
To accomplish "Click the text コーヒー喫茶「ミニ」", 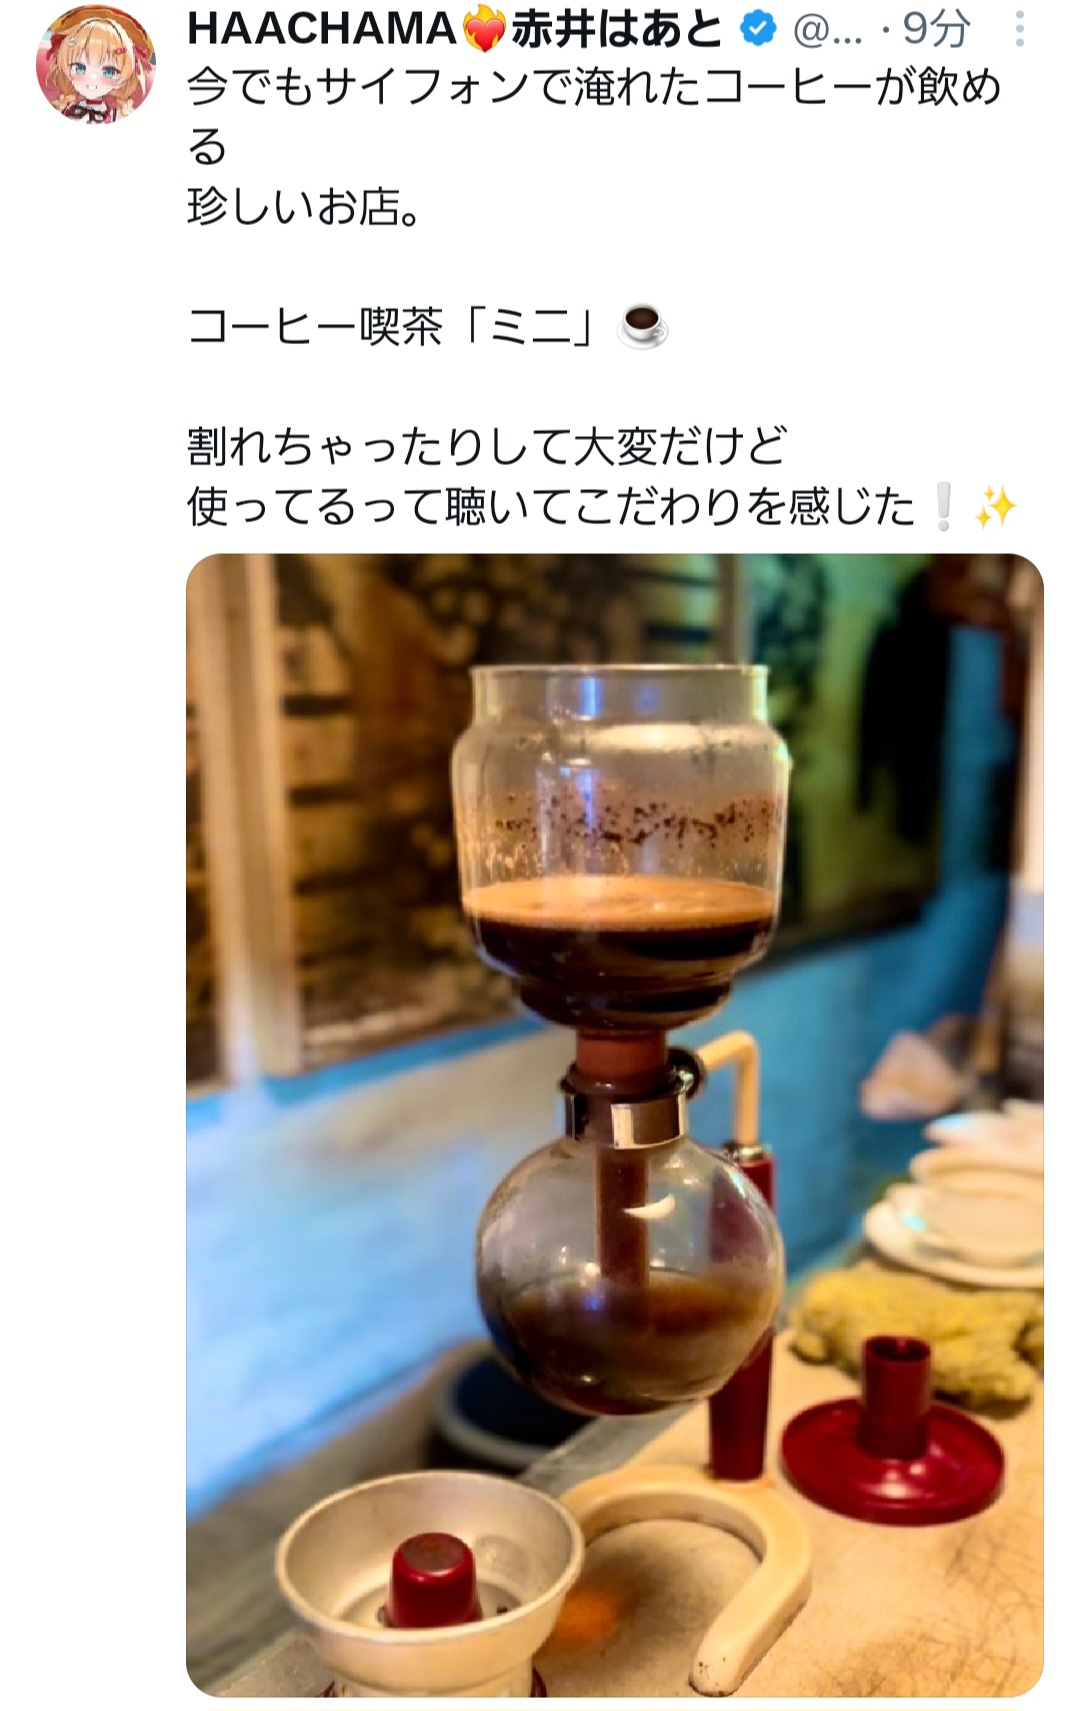I will click(x=400, y=326).
